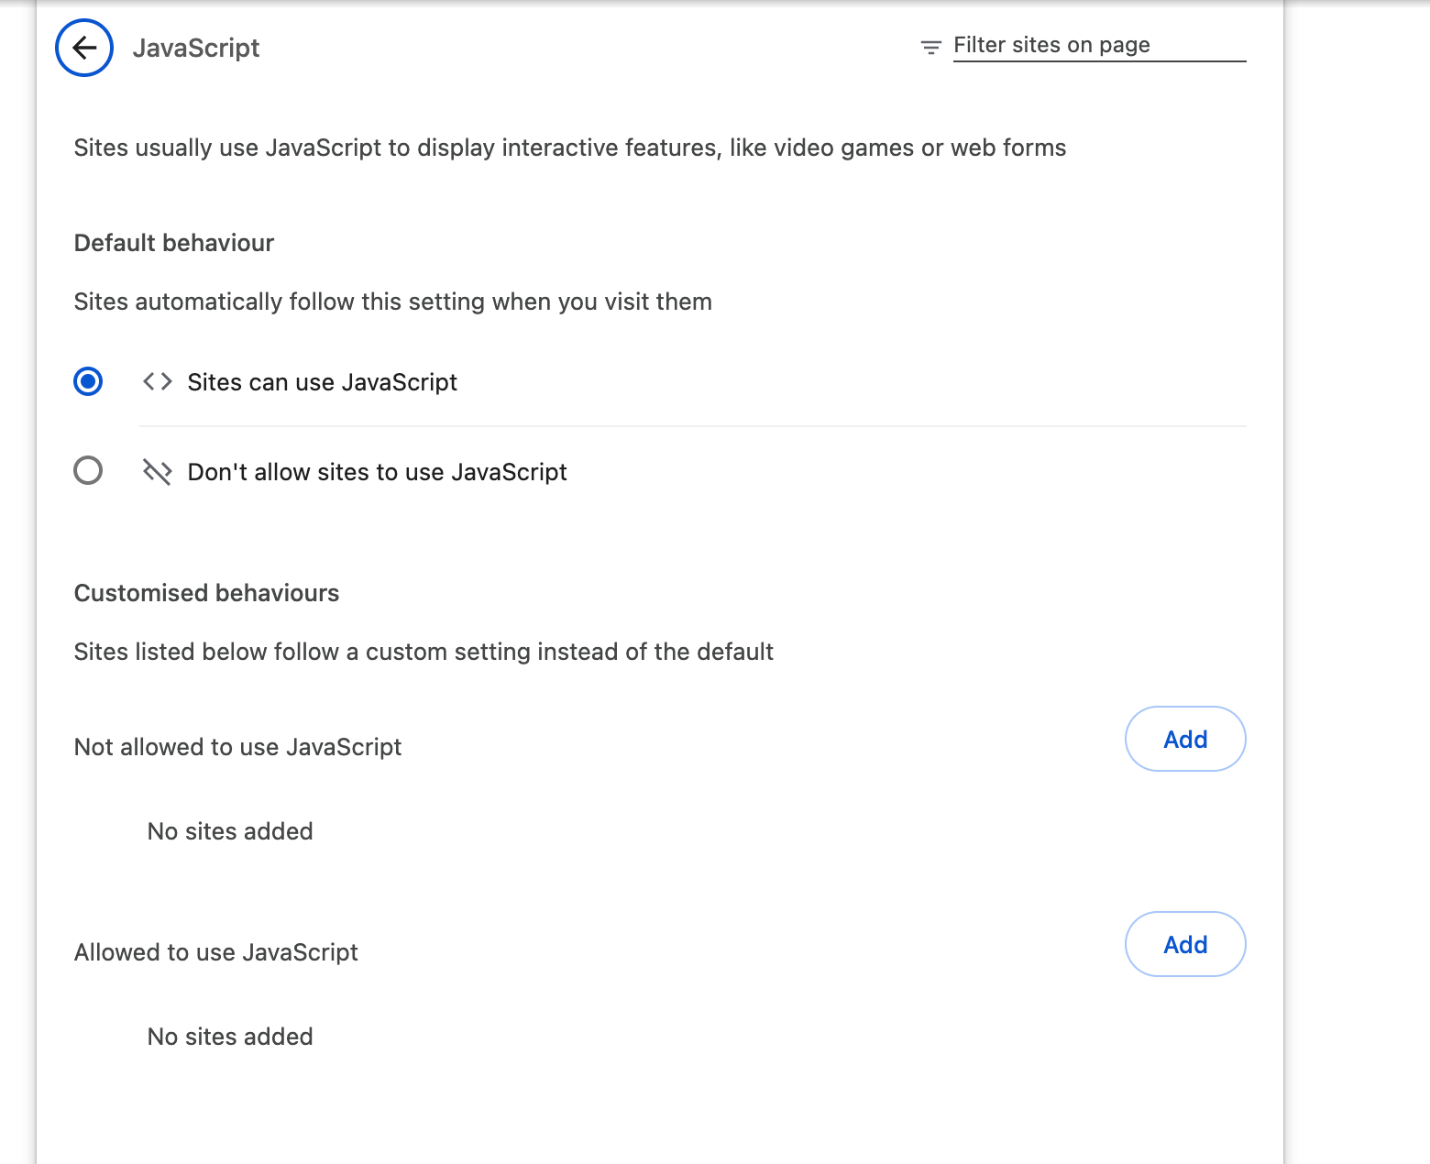Screen dimensions: 1430x1164
Task: Add a site not allowed to use JavaScript
Action: [x=1185, y=739]
